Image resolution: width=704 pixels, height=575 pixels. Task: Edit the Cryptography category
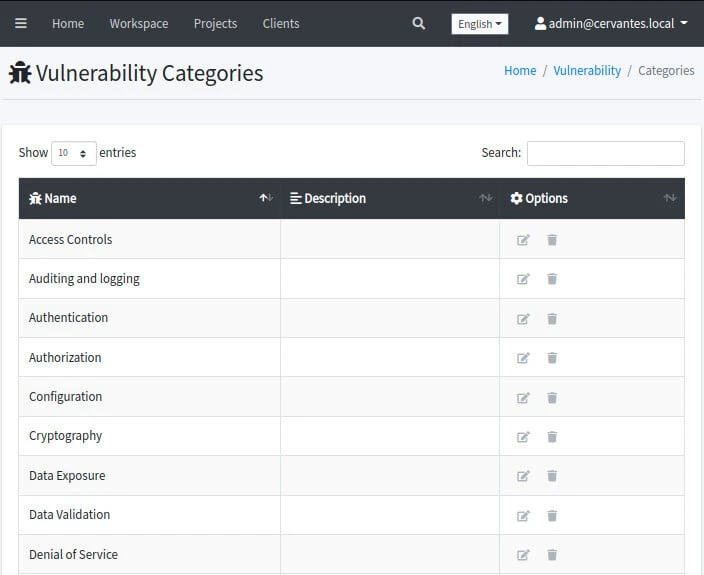point(523,437)
